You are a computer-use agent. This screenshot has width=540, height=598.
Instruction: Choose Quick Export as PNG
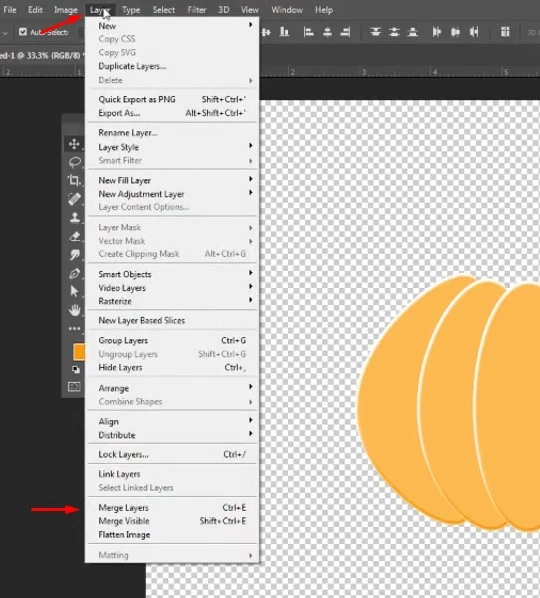click(173, 99)
